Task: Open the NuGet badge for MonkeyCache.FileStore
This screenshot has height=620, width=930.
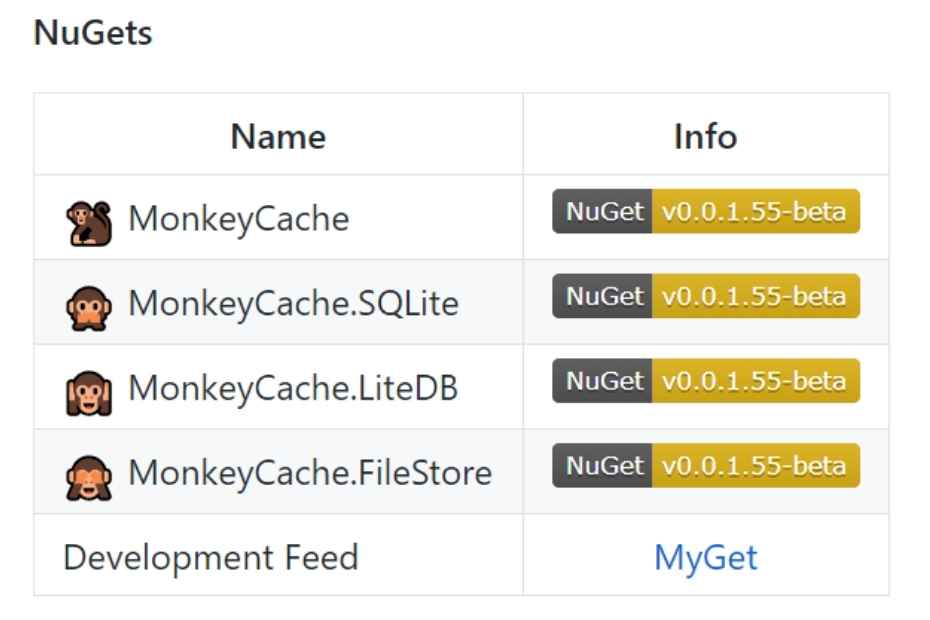Action: pos(705,465)
